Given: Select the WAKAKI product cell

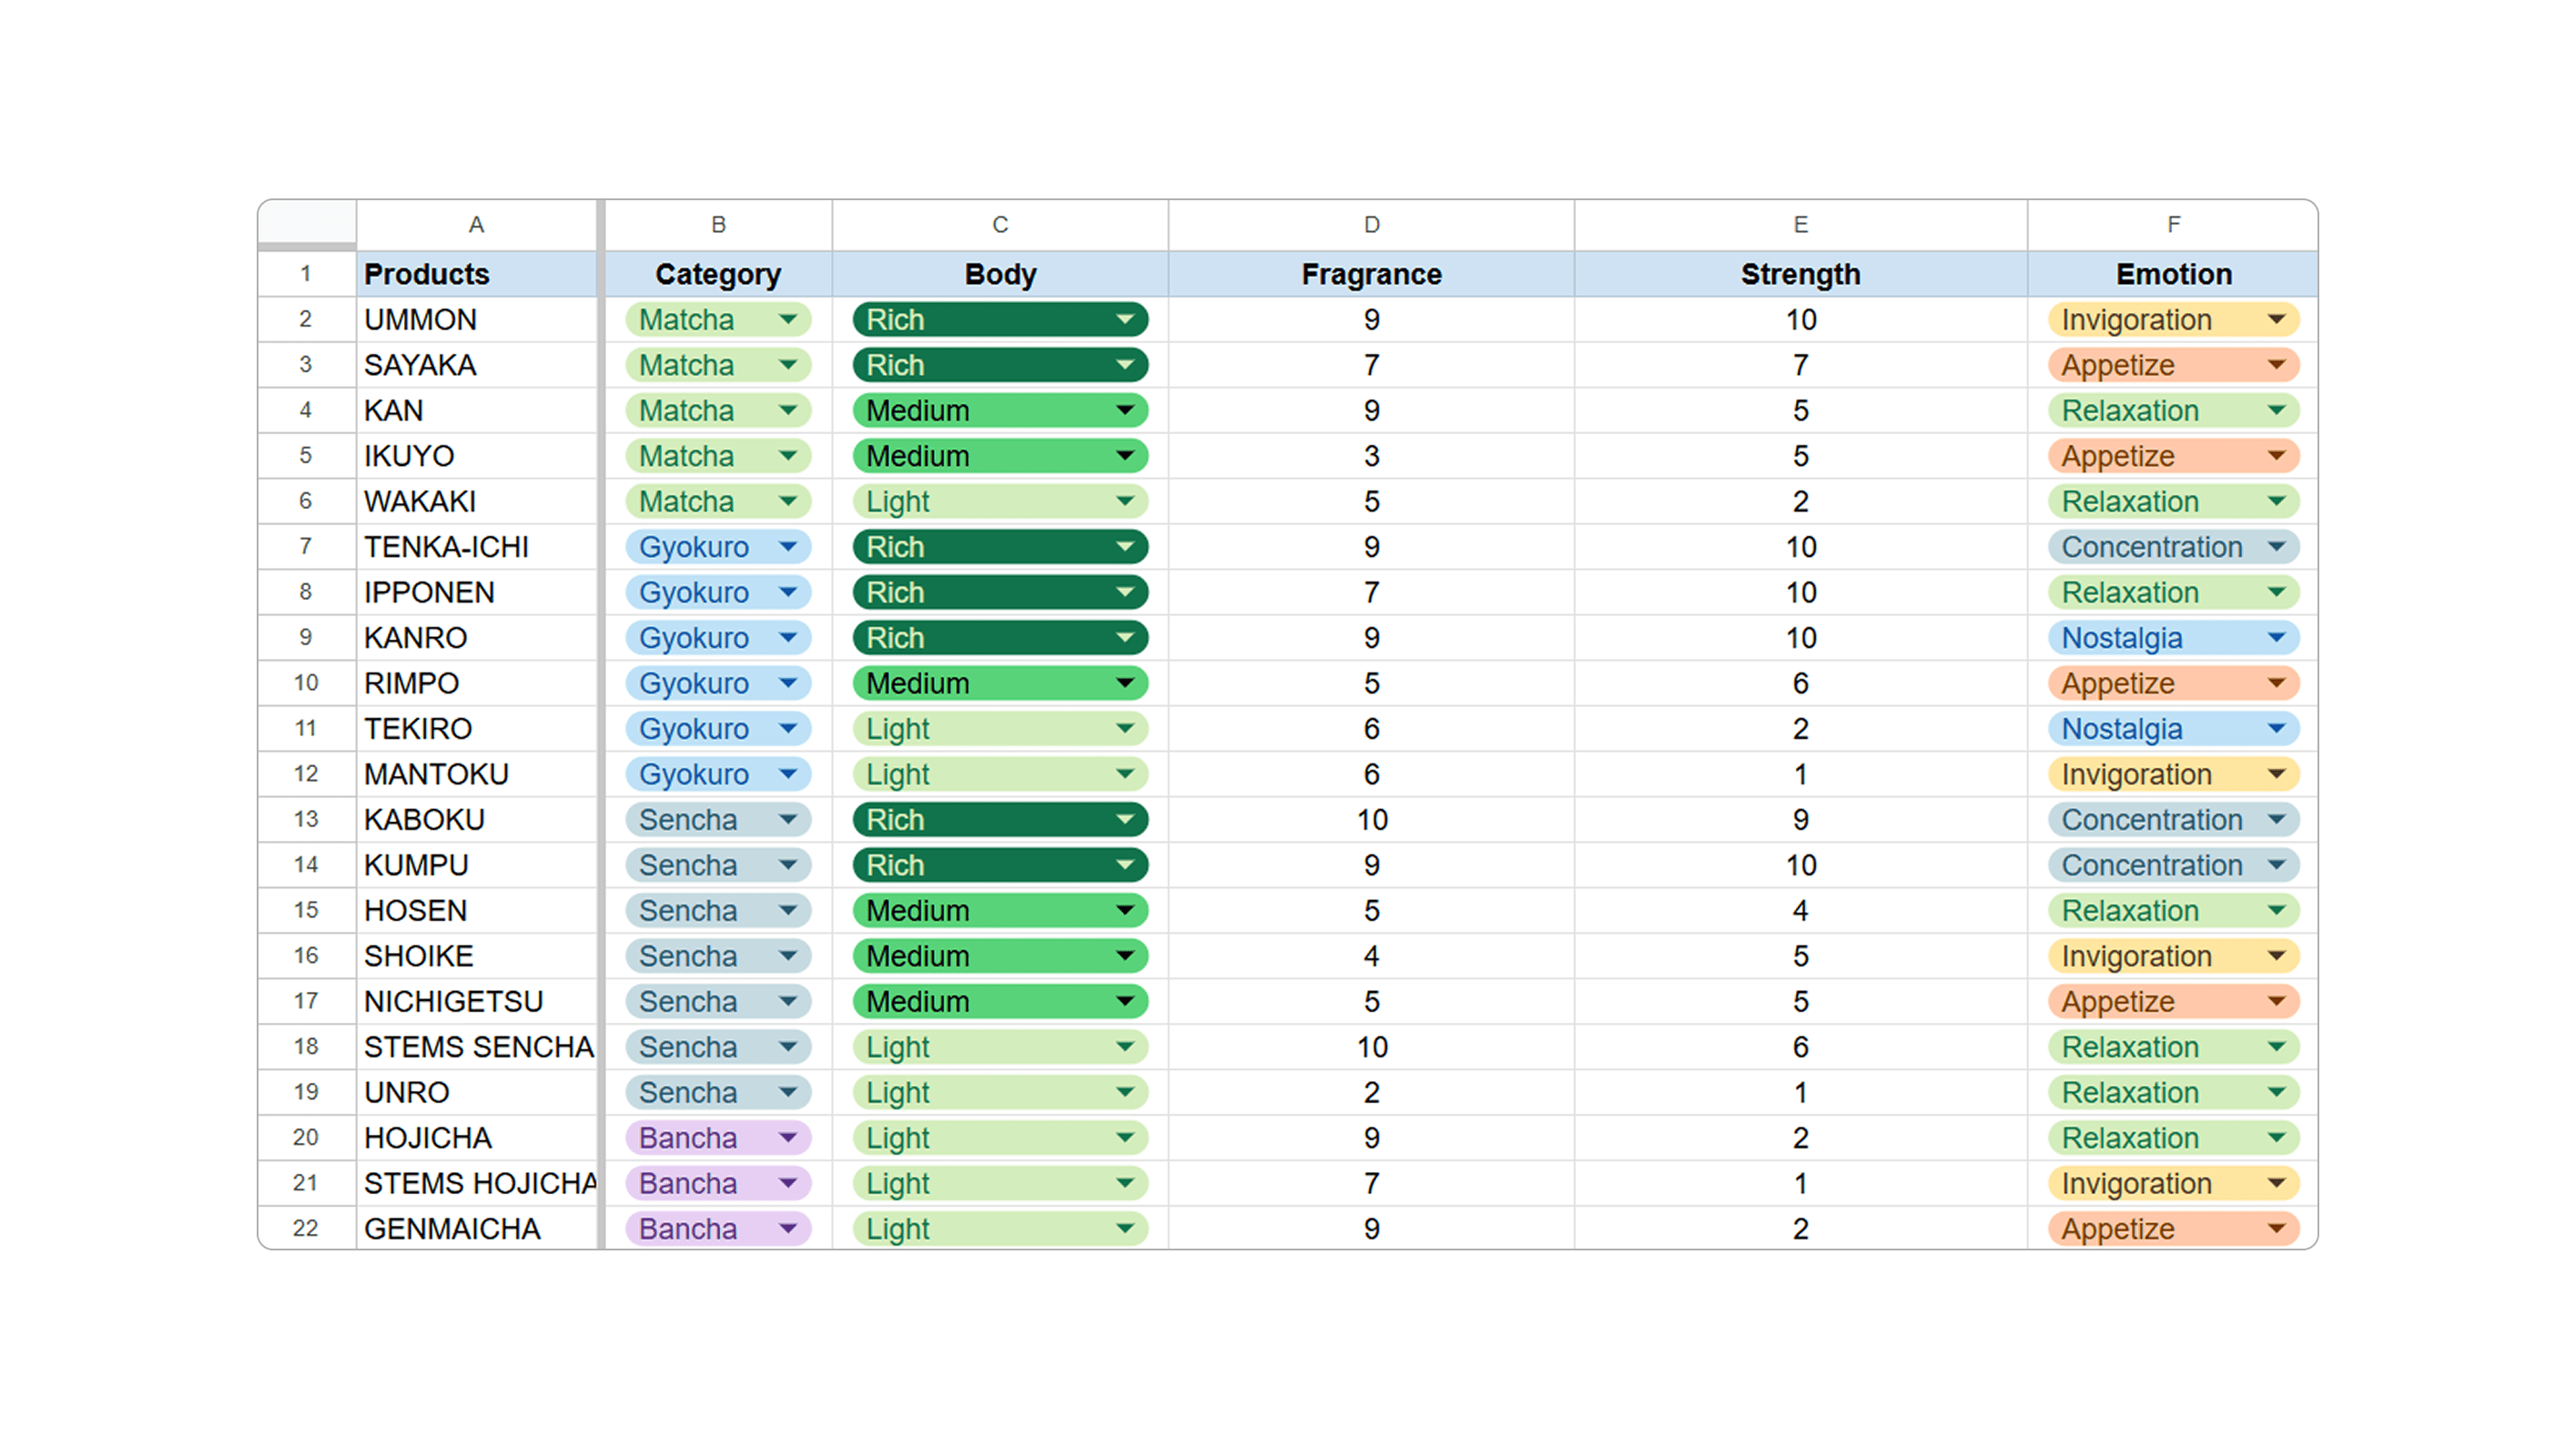Looking at the screenshot, I should click(x=477, y=502).
